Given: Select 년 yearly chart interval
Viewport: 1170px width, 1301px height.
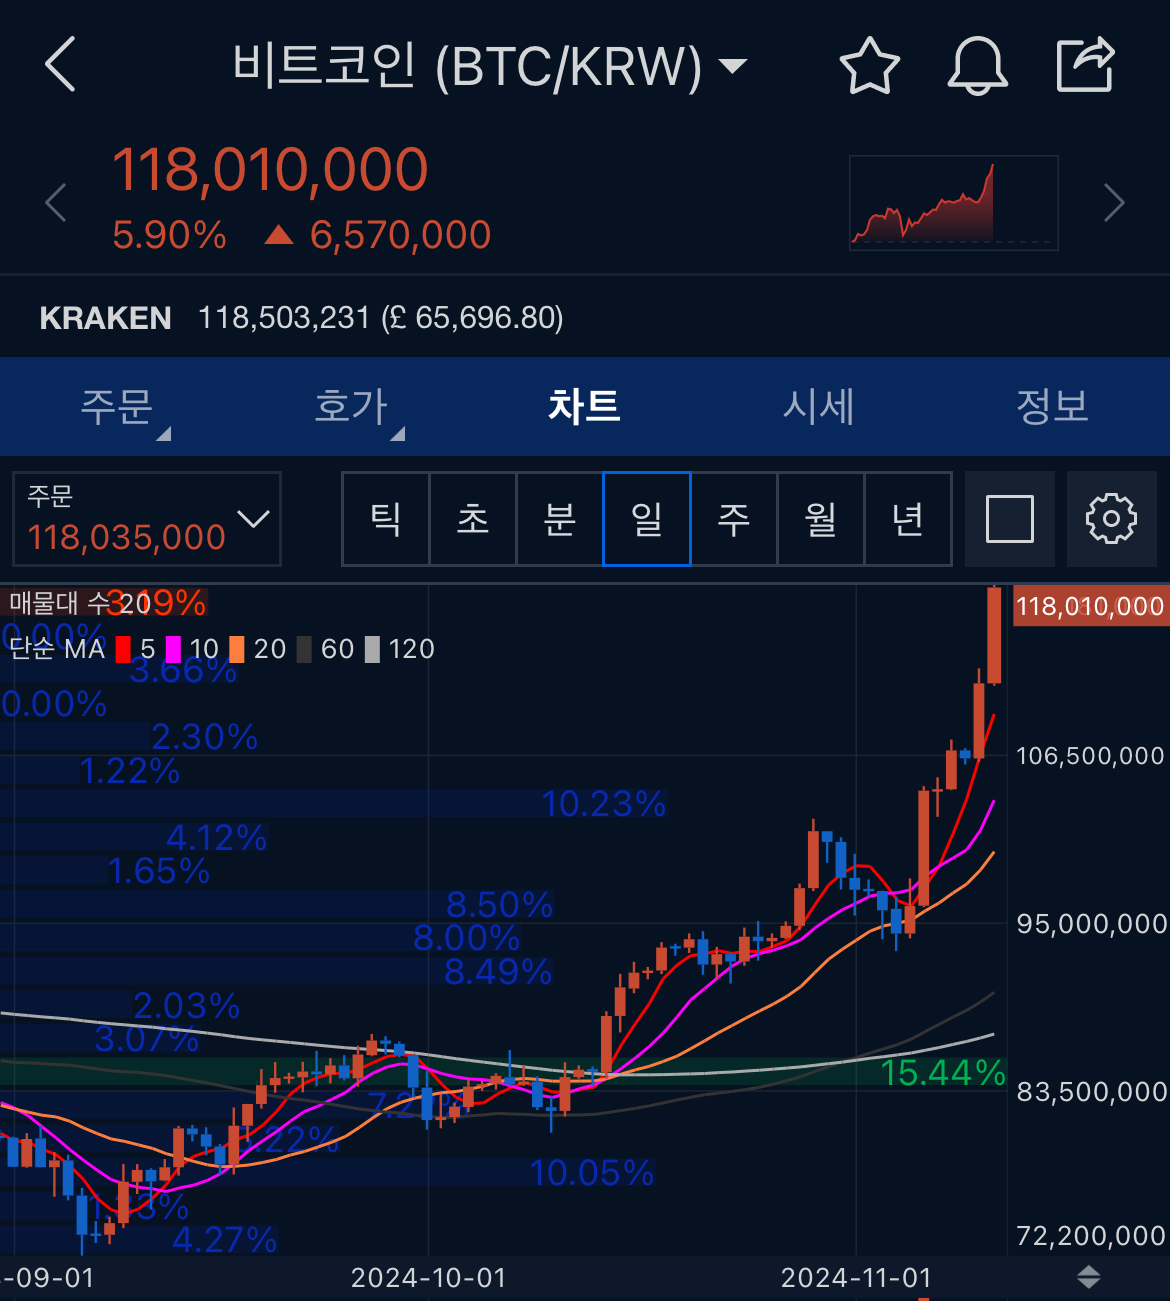Looking at the screenshot, I should (x=908, y=519).
